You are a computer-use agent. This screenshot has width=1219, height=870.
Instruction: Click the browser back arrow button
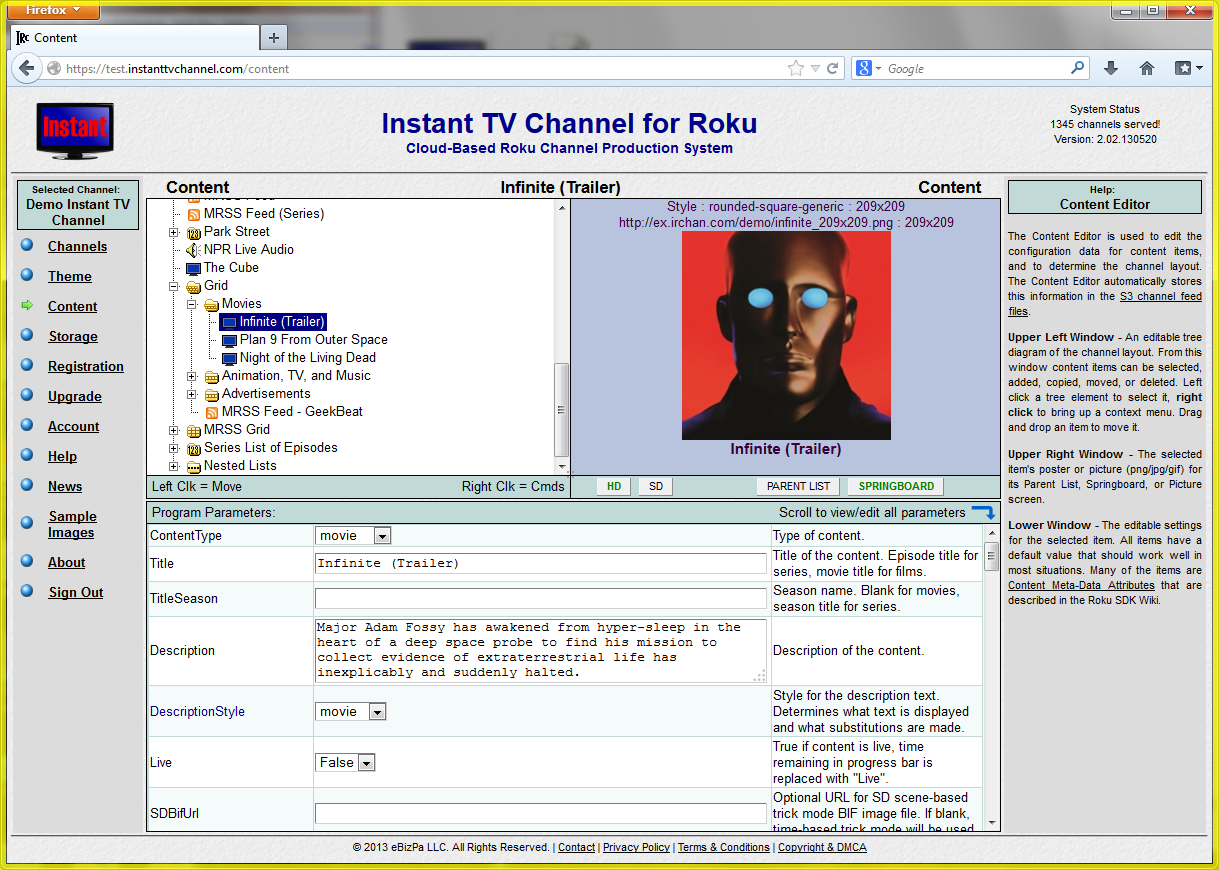pos(27,68)
